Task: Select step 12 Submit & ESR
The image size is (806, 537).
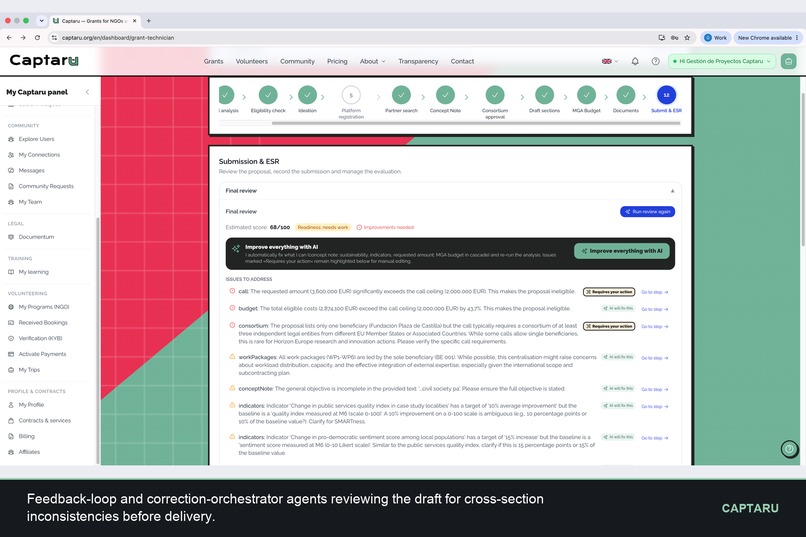Action: coord(666,95)
